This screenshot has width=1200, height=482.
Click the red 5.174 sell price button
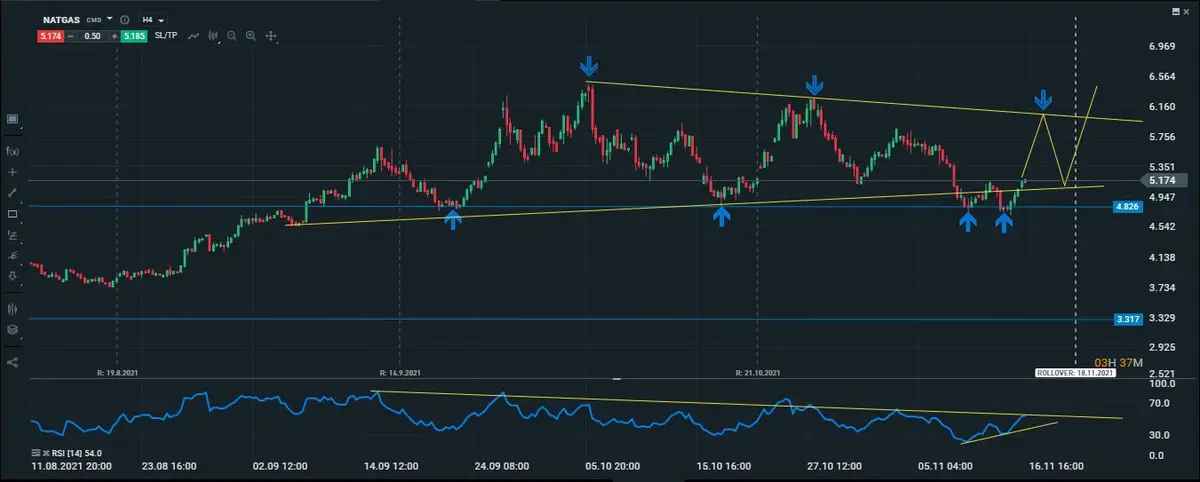click(48, 36)
